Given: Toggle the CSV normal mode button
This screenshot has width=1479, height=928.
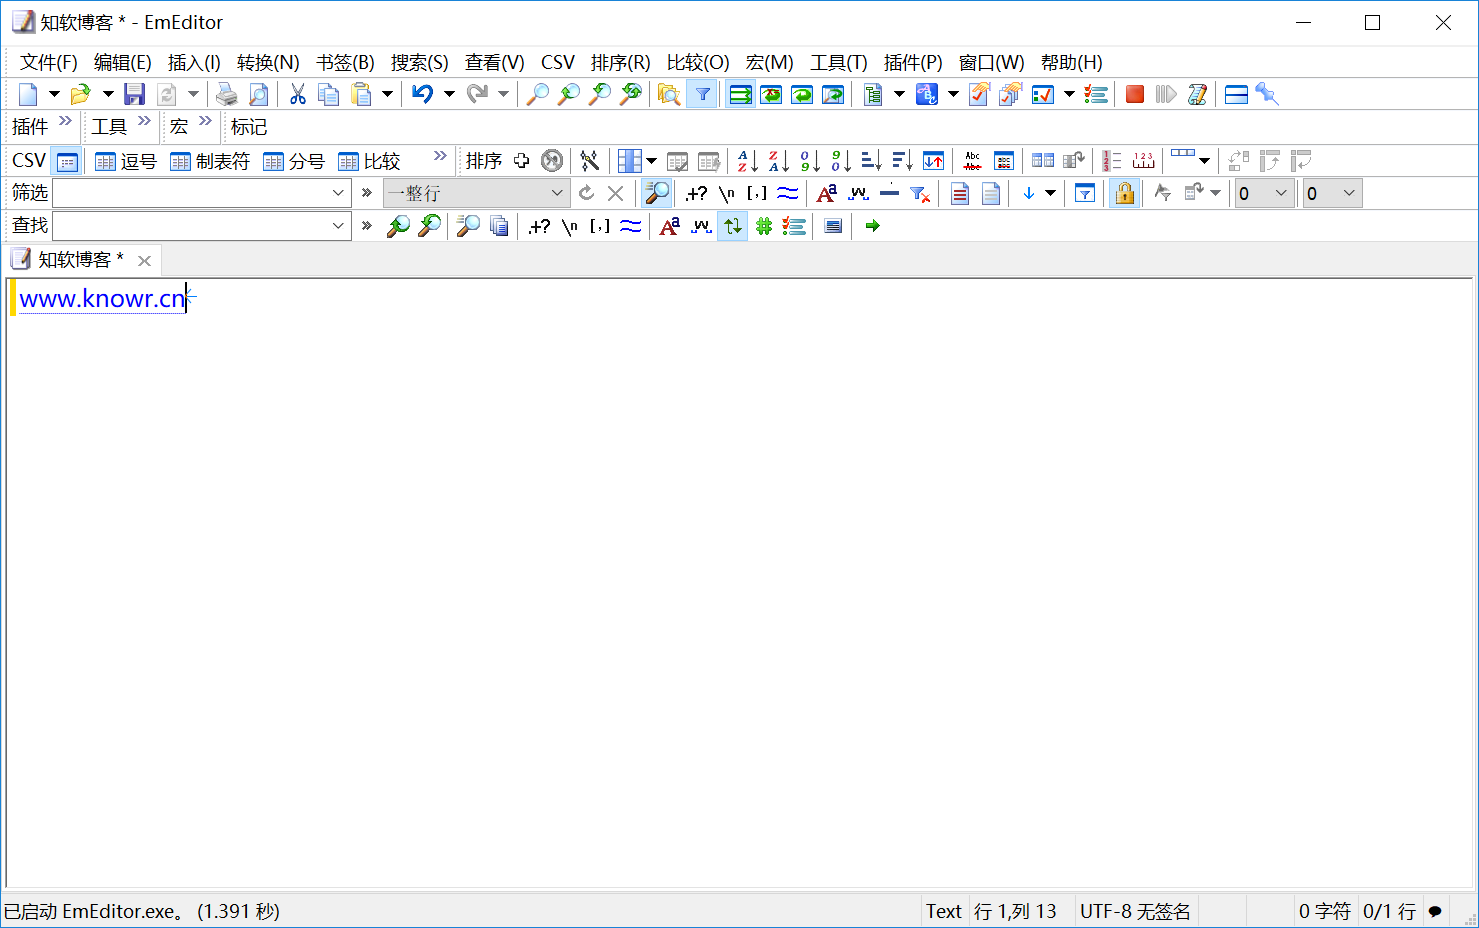Looking at the screenshot, I should pos(67,161).
